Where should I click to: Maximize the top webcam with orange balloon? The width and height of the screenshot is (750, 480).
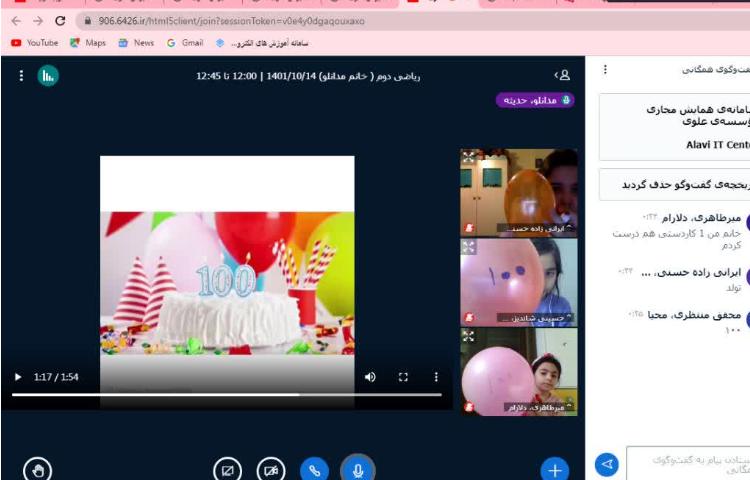tap(468, 157)
